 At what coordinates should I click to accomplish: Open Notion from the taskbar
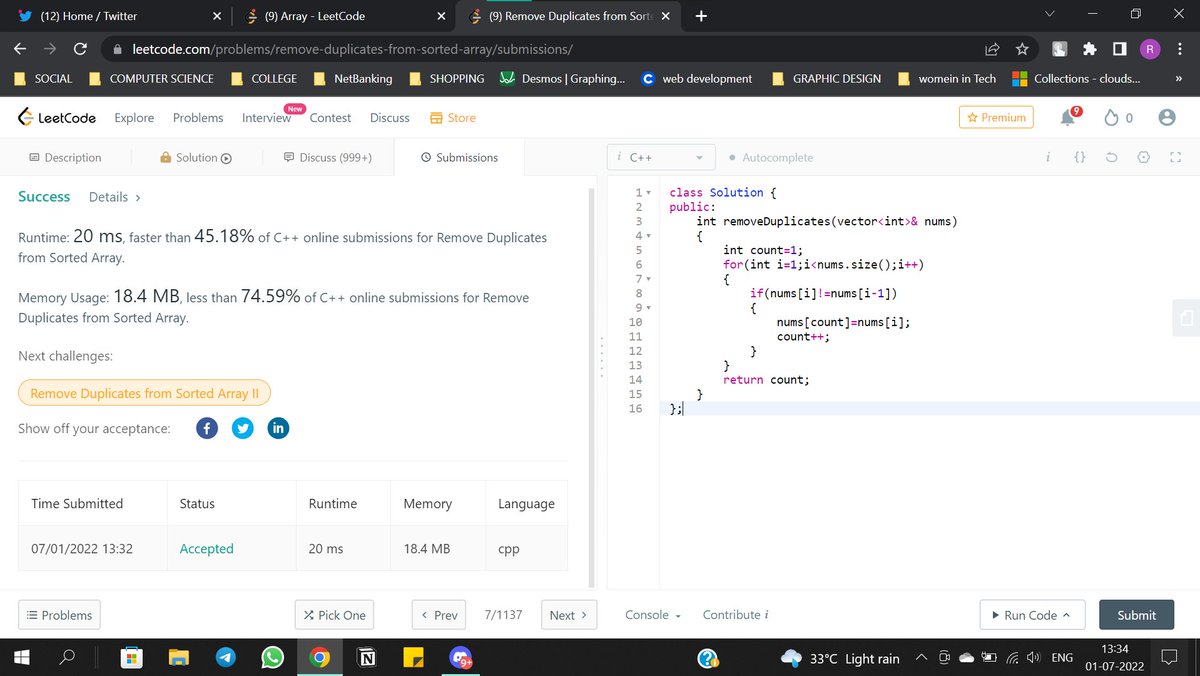[367, 658]
